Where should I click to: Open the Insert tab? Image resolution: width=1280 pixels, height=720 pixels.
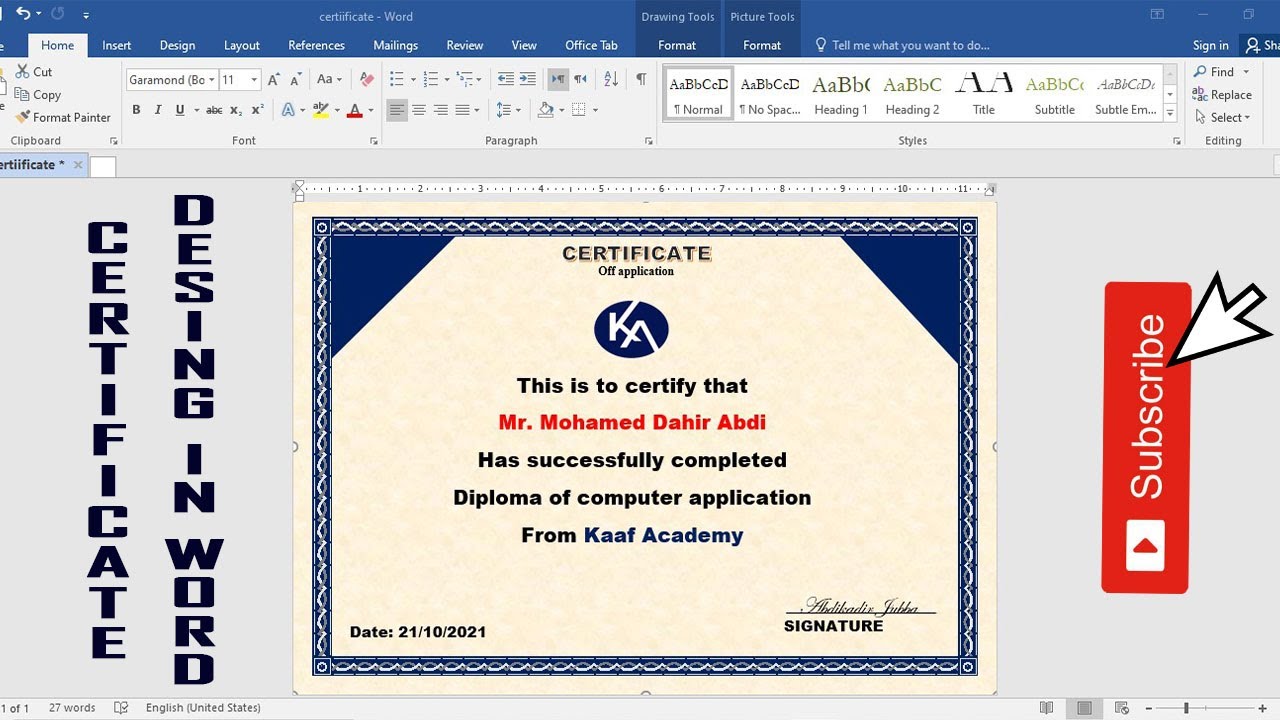116,45
